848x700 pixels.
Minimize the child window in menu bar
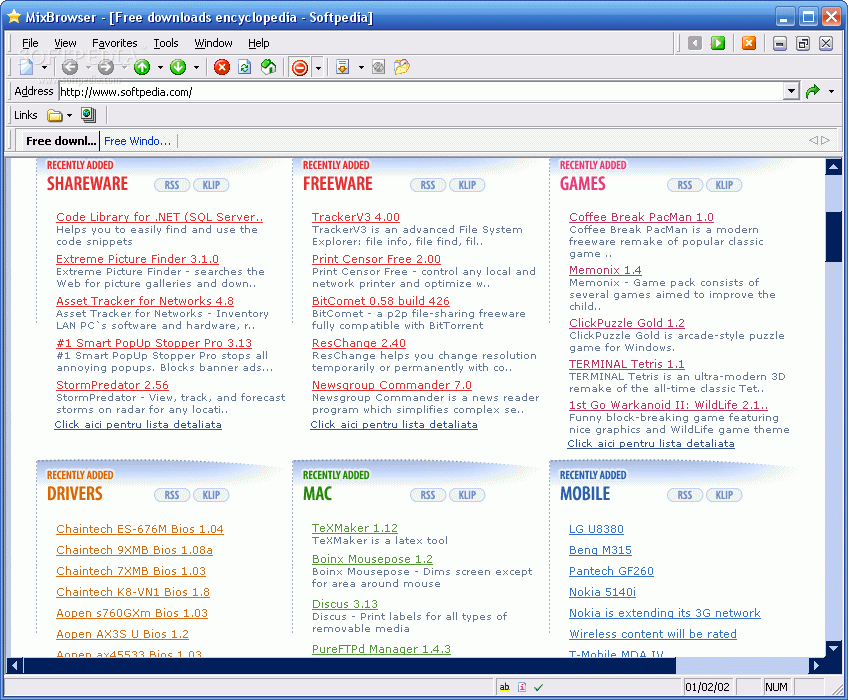click(x=779, y=43)
